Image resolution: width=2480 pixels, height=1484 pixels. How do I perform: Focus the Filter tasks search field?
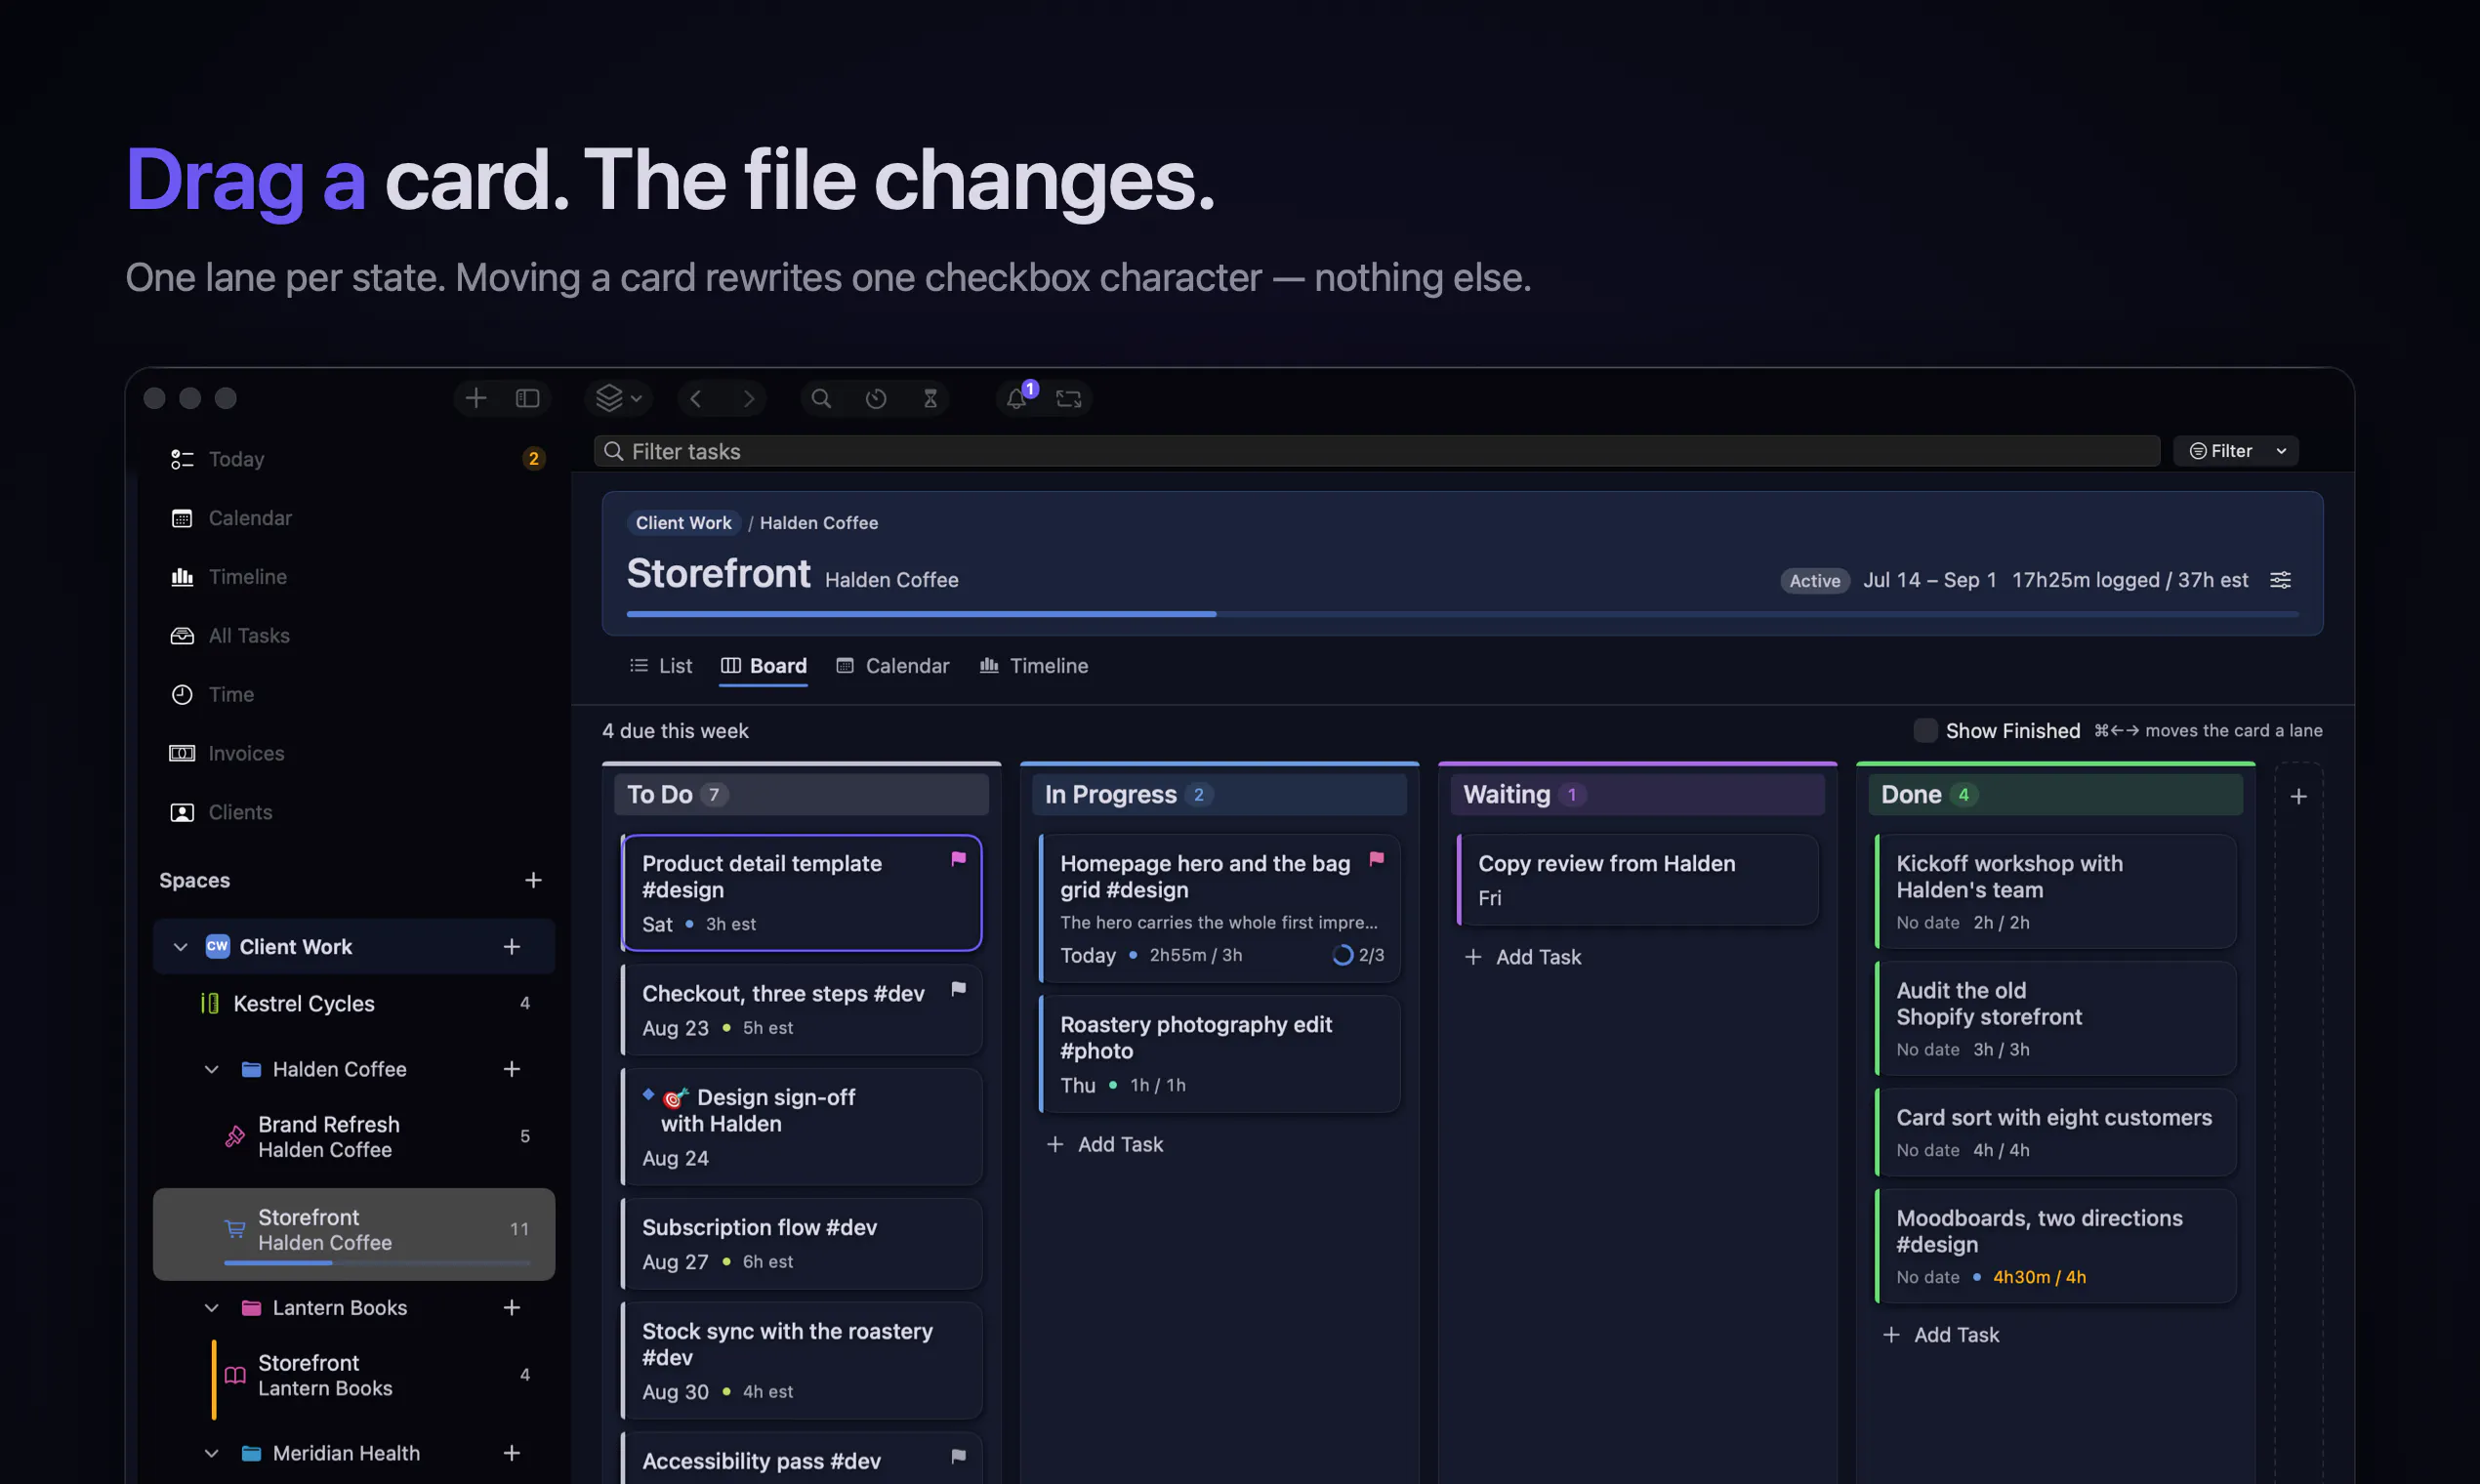pos(1377,451)
